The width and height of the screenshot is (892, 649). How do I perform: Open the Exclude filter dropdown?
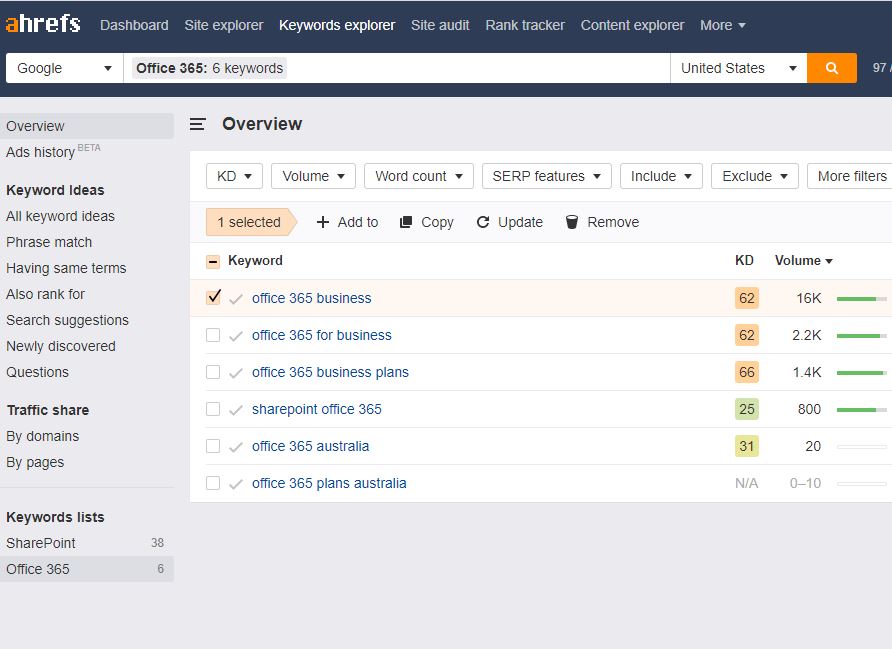755,176
